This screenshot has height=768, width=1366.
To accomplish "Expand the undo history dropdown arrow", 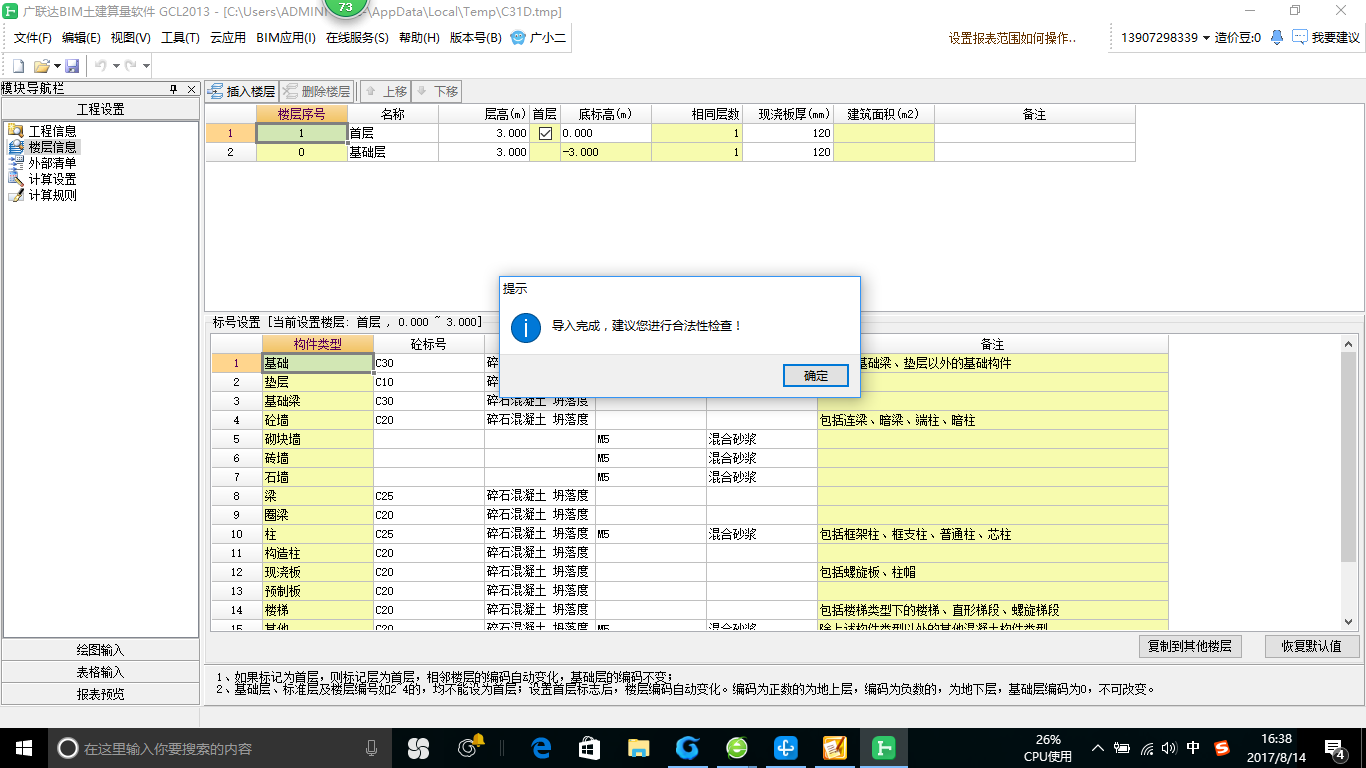I will [x=116, y=66].
